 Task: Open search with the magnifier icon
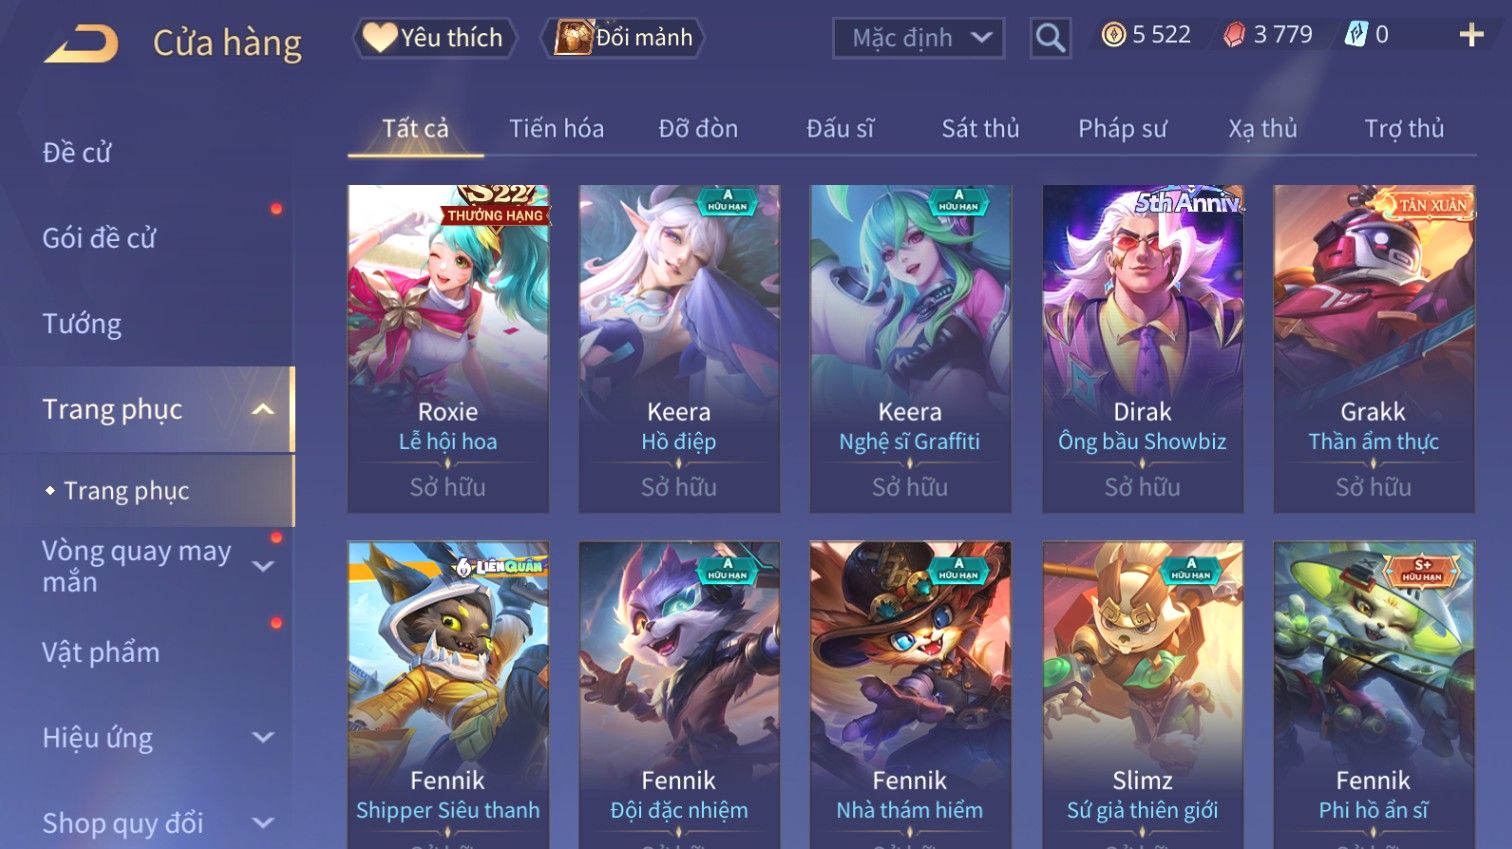[x=1050, y=38]
